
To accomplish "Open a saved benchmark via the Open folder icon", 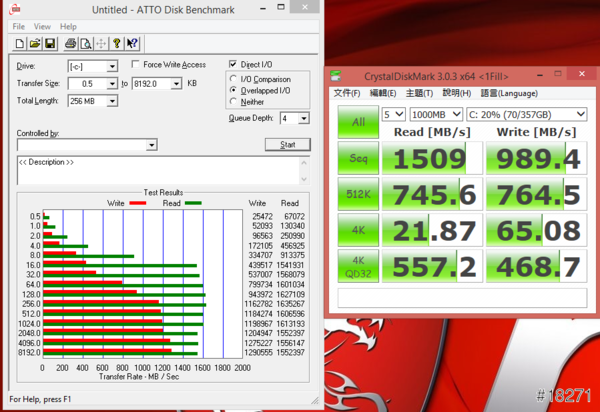I will point(35,43).
